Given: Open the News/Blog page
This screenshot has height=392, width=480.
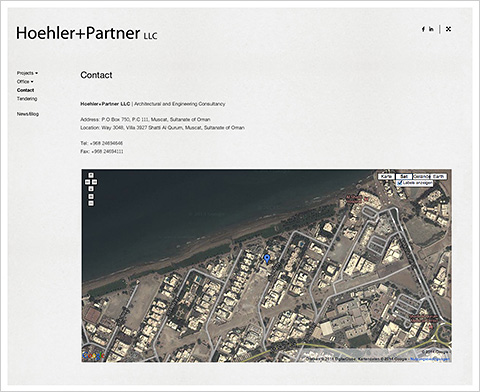Looking at the screenshot, I should pos(28,114).
